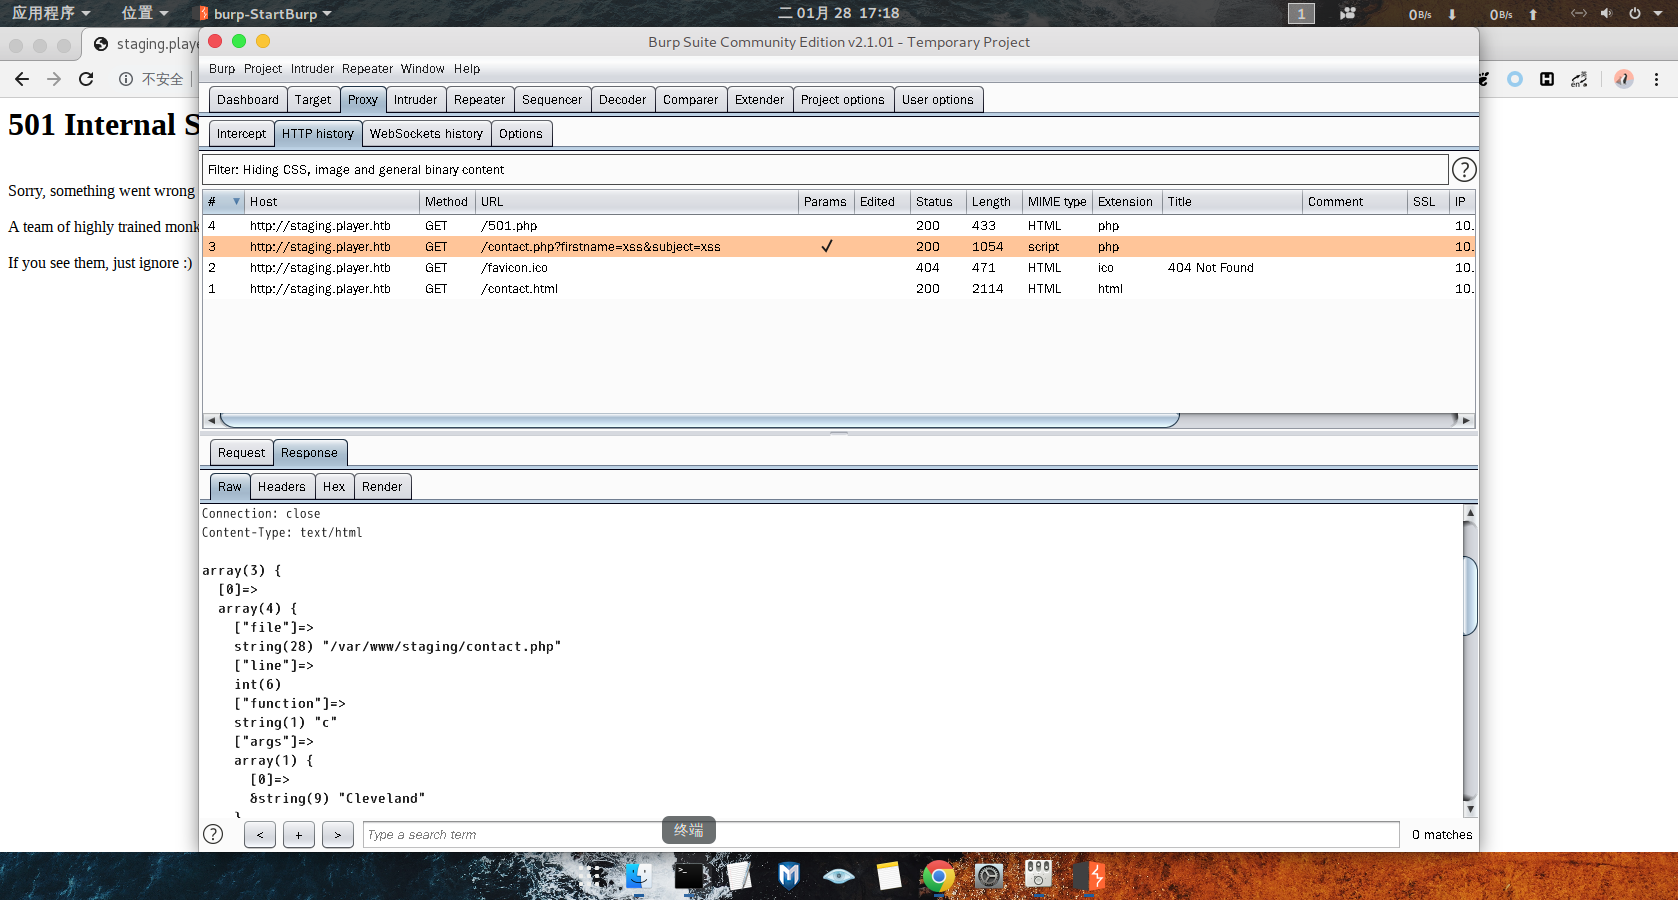Viewport: 1678px width, 900px height.
Task: Click the history table horizontal scrollbar
Action: coord(700,420)
